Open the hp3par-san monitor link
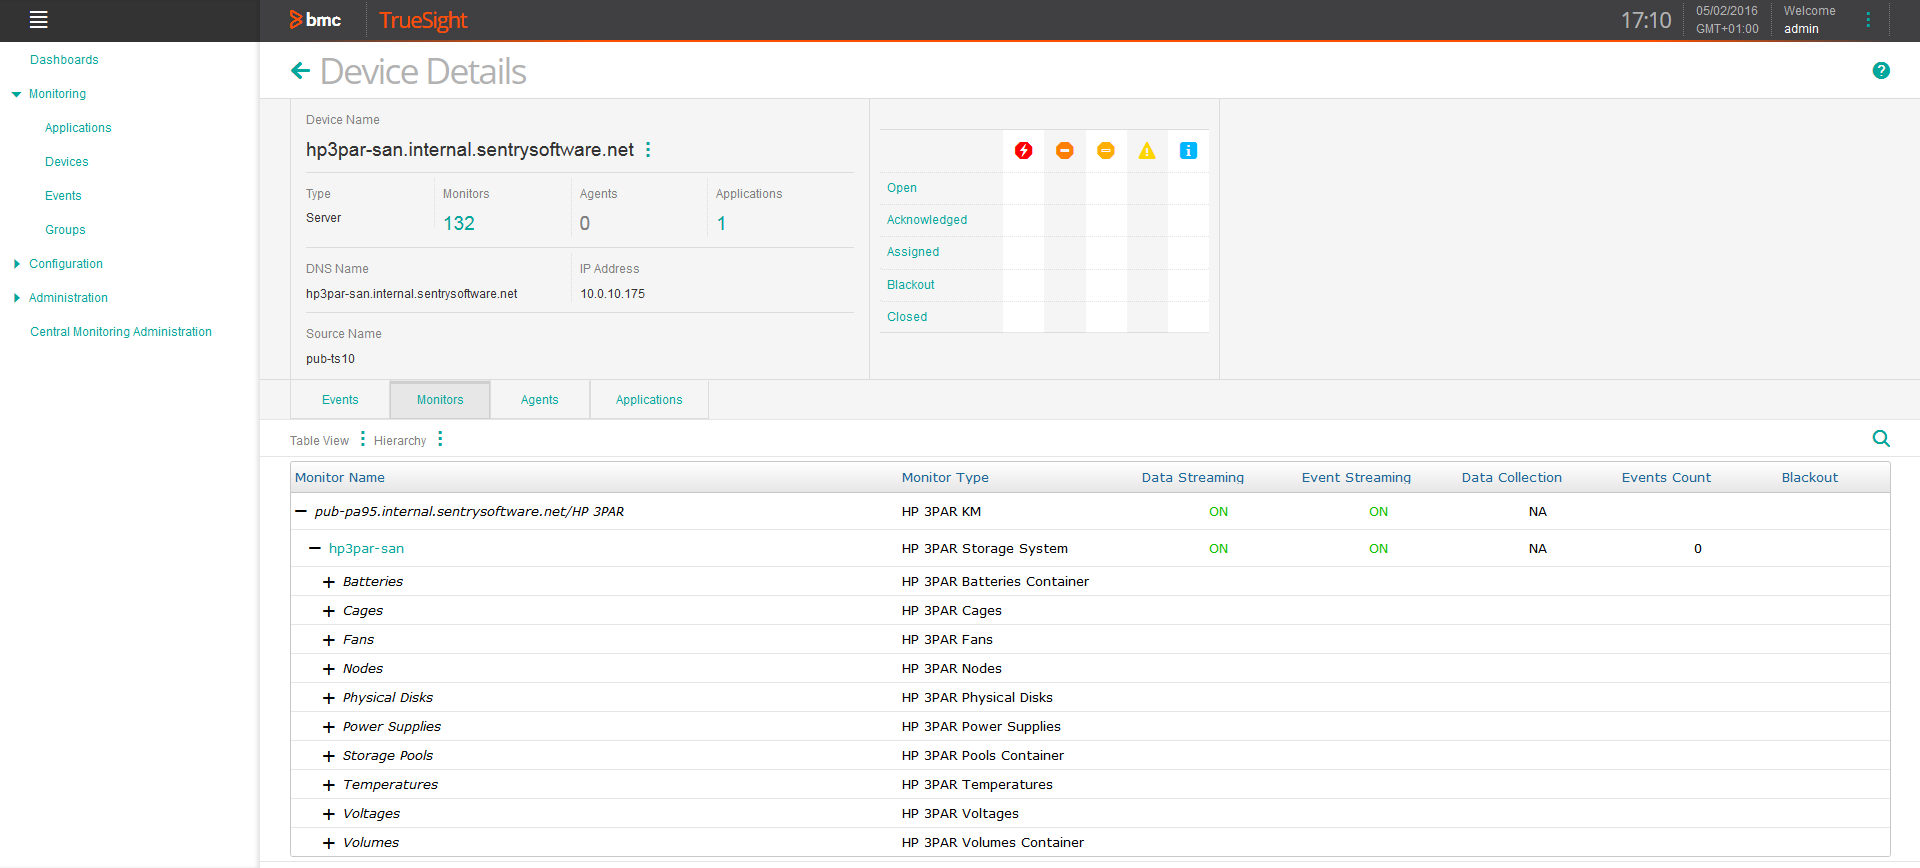This screenshot has height=868, width=1920. 366,548
